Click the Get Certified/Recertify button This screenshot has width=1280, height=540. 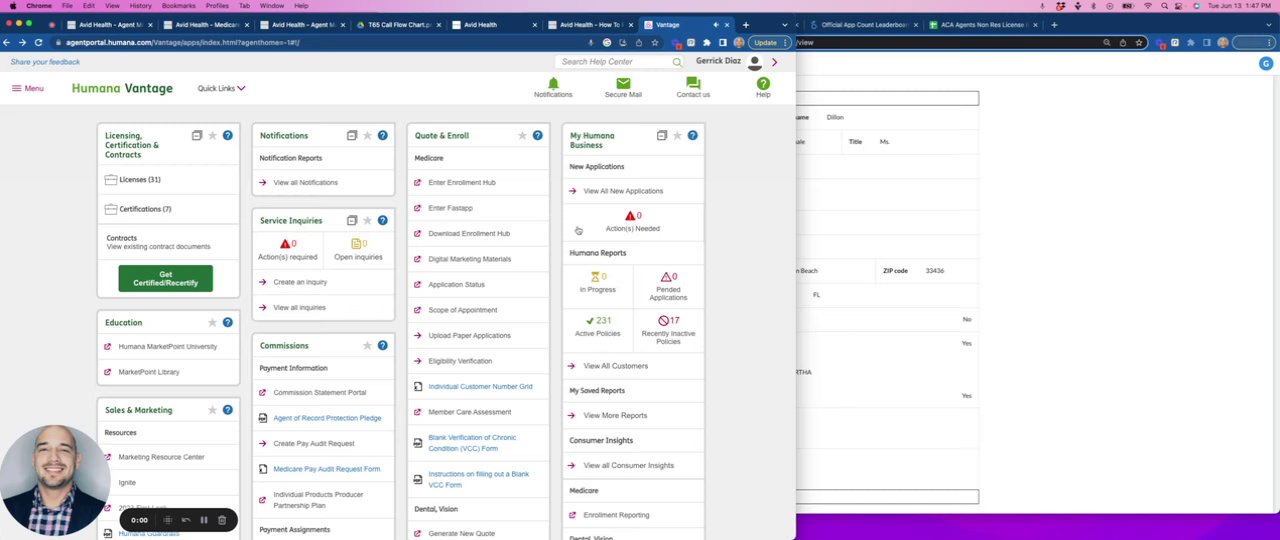165,278
